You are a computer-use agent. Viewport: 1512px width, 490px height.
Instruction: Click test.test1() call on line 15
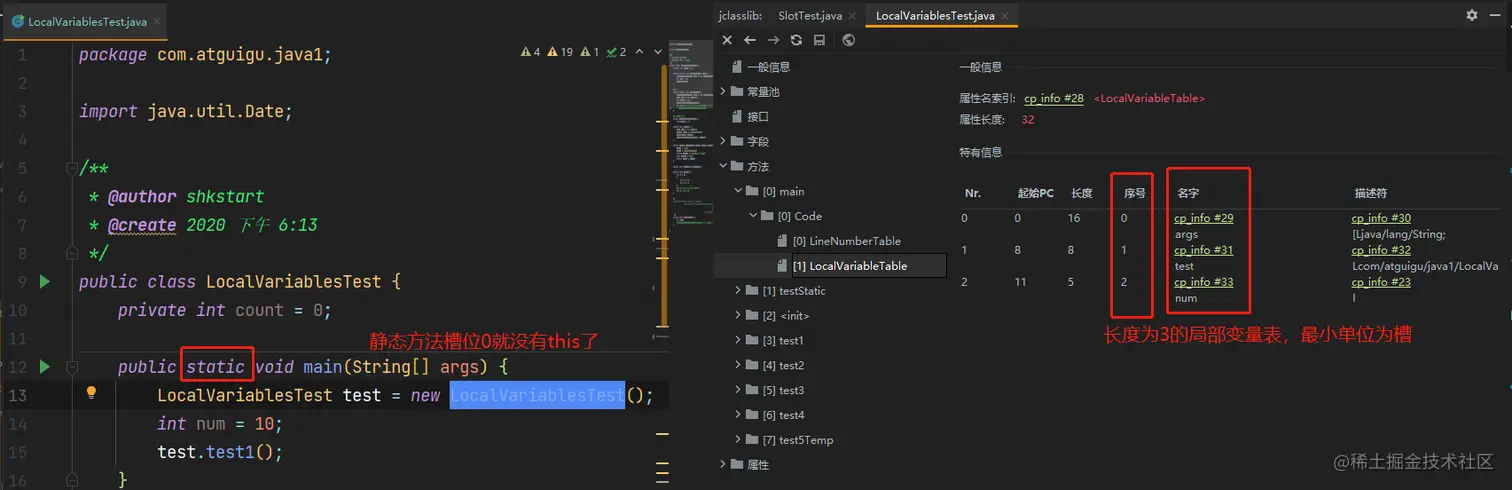220,452
